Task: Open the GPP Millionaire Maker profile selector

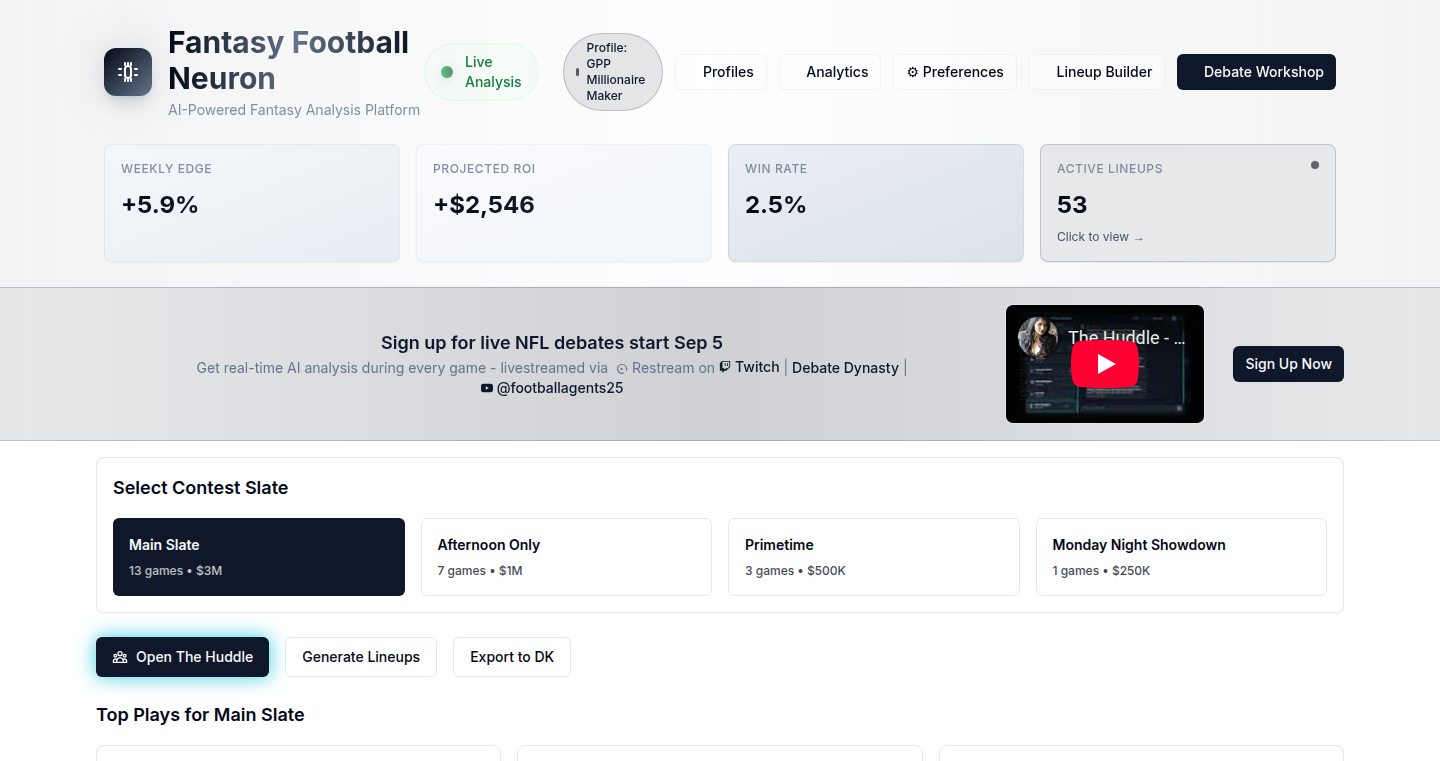Action: click(x=613, y=72)
